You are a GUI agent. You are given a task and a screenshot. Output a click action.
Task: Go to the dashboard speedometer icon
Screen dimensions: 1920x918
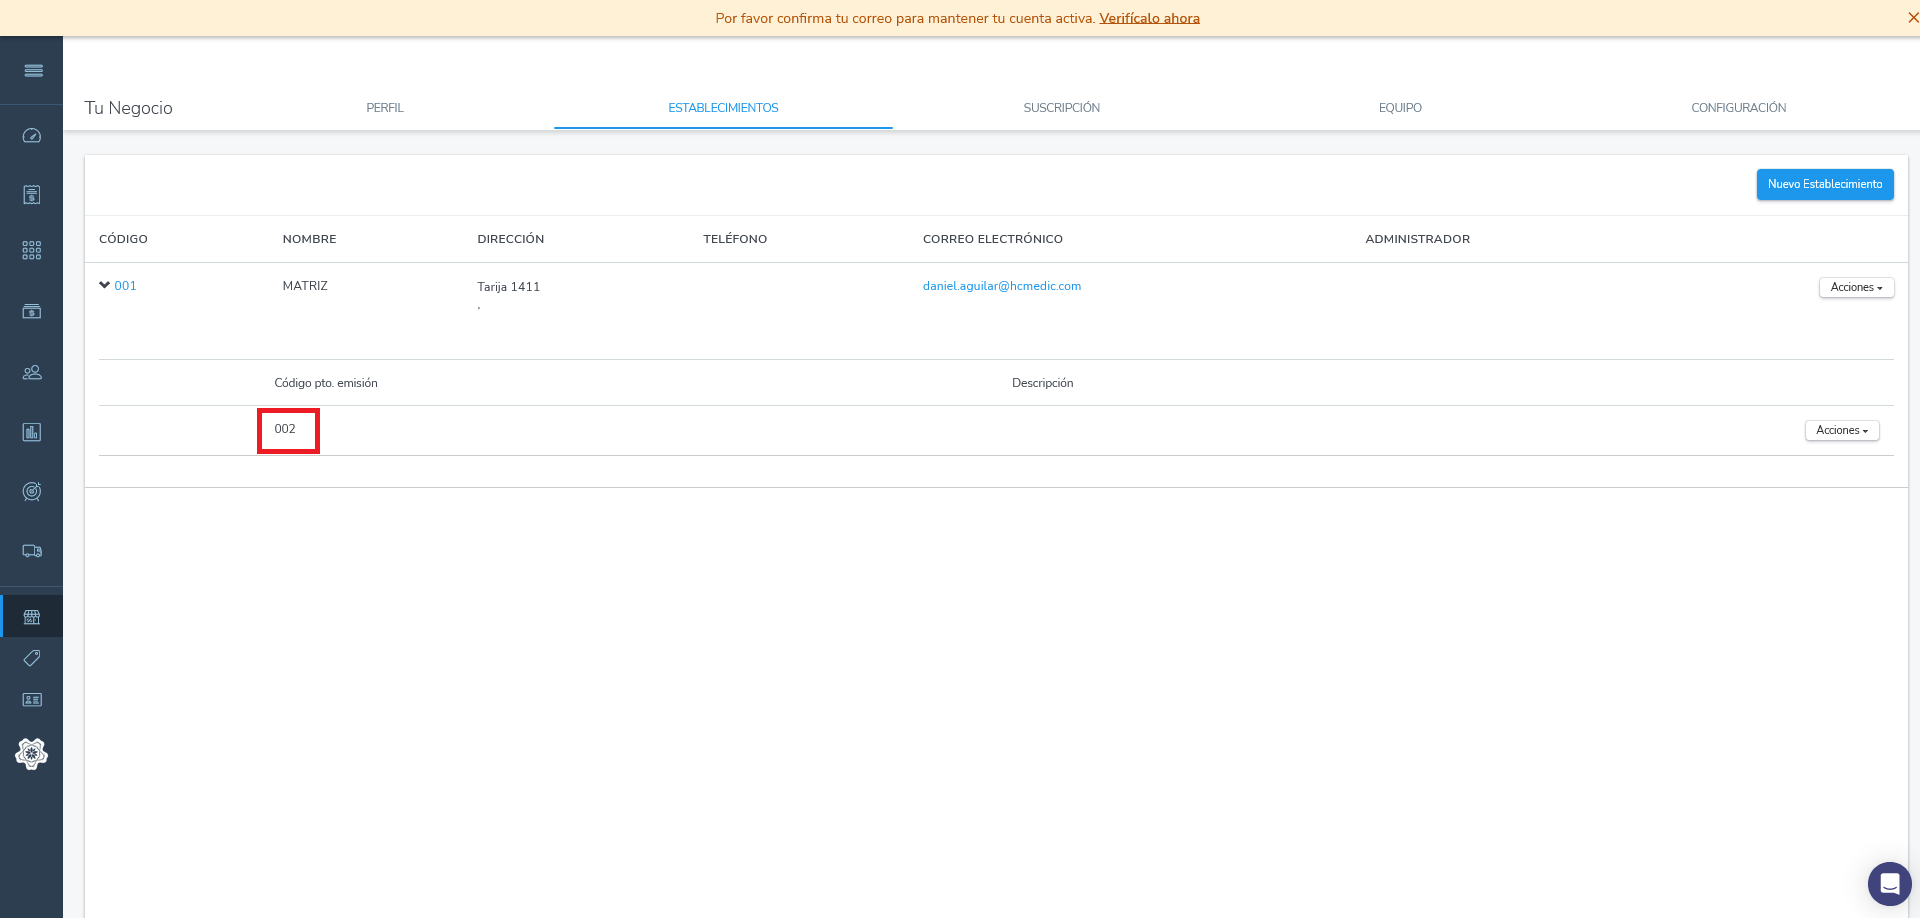32,136
